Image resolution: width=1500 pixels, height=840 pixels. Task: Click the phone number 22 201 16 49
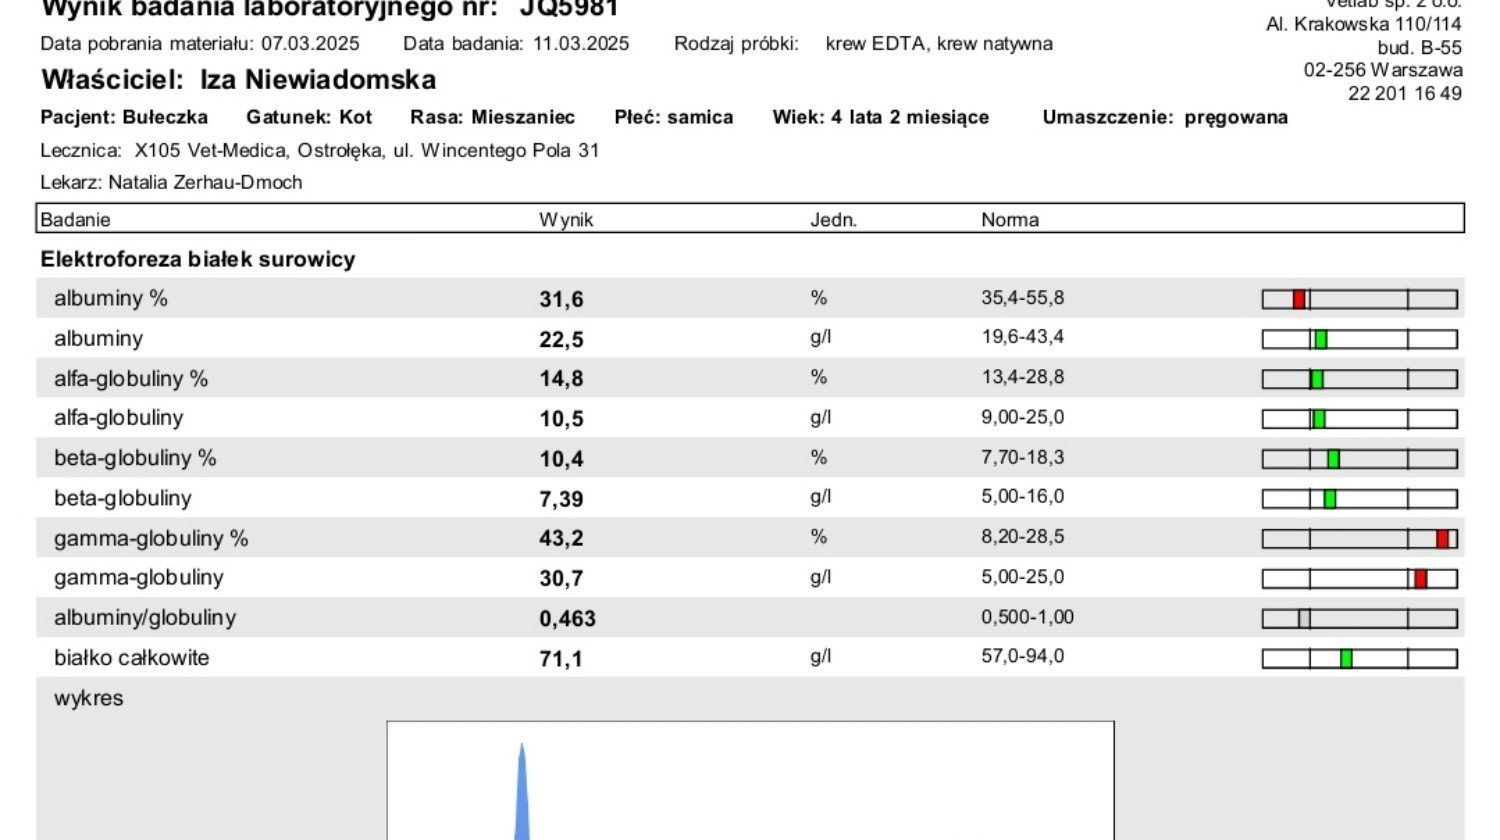[x=1405, y=93]
